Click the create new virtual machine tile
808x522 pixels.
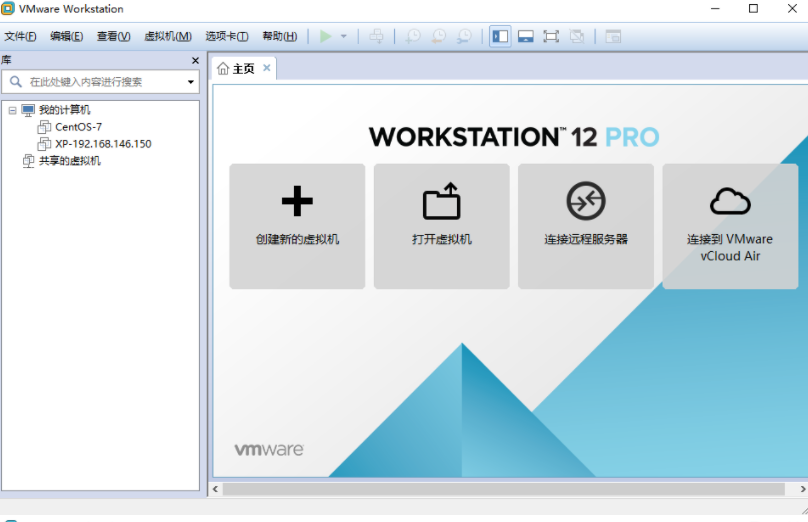tap(297, 226)
